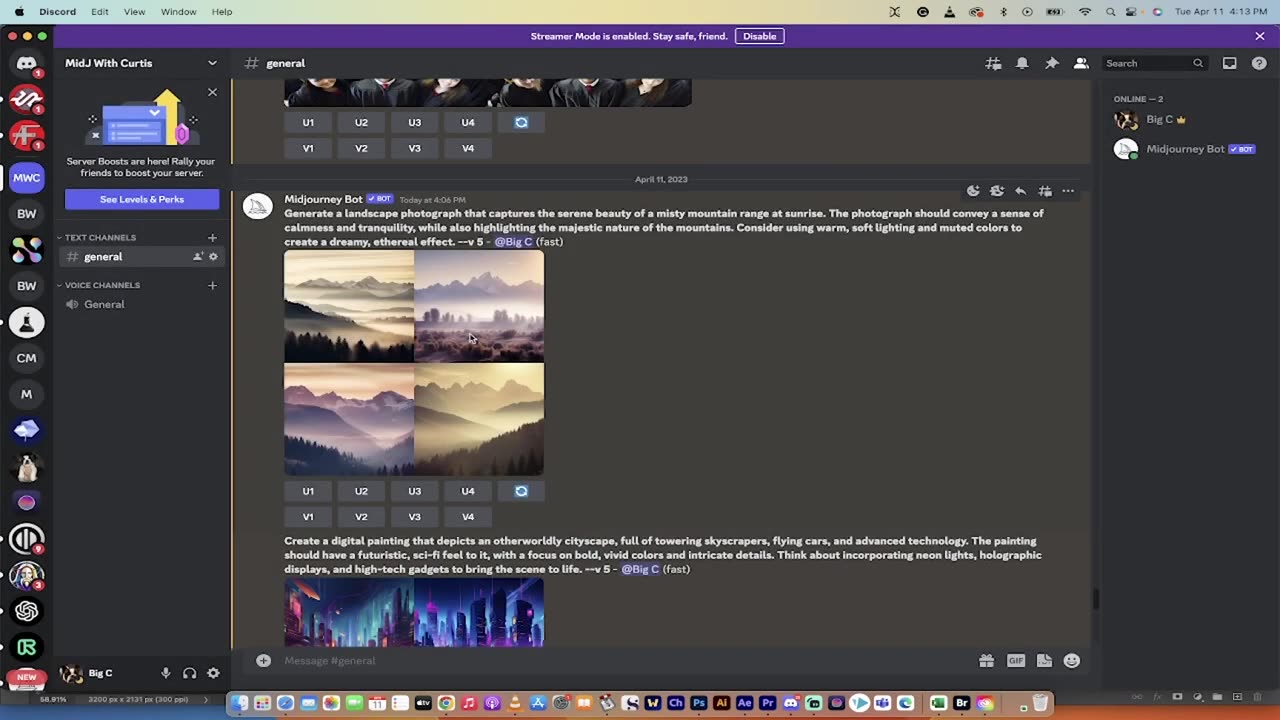Open Wi-Fi status in menu bar
Image resolution: width=1280 pixels, height=720 pixels.
pyautogui.click(x=1084, y=11)
